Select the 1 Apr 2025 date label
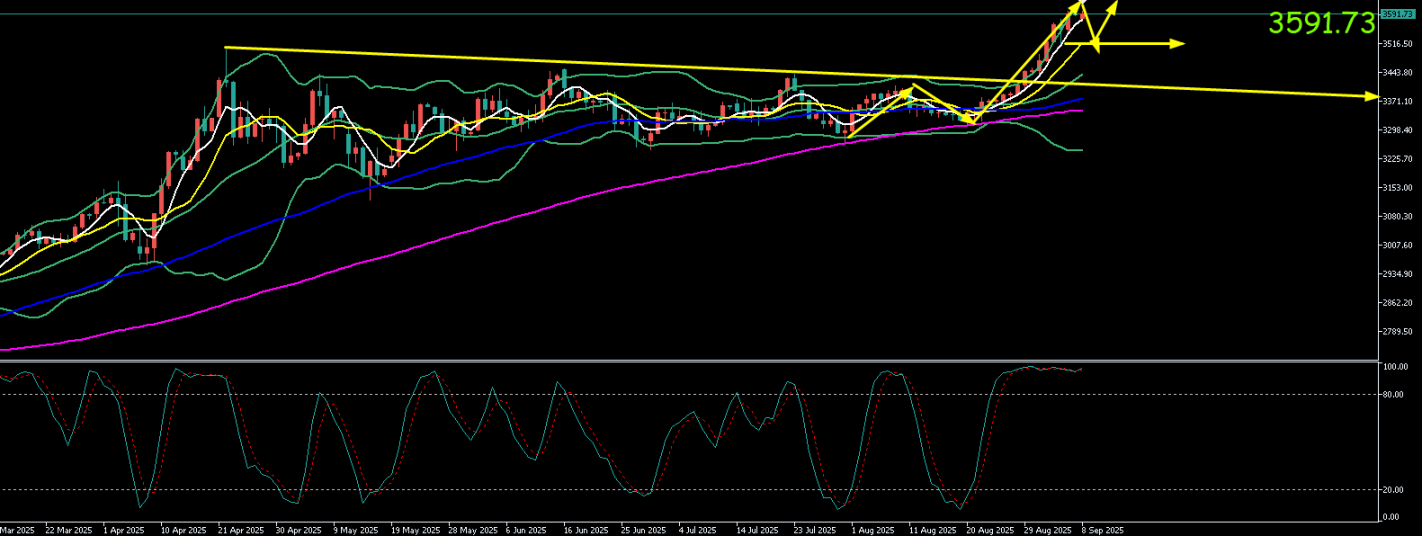 [x=126, y=530]
